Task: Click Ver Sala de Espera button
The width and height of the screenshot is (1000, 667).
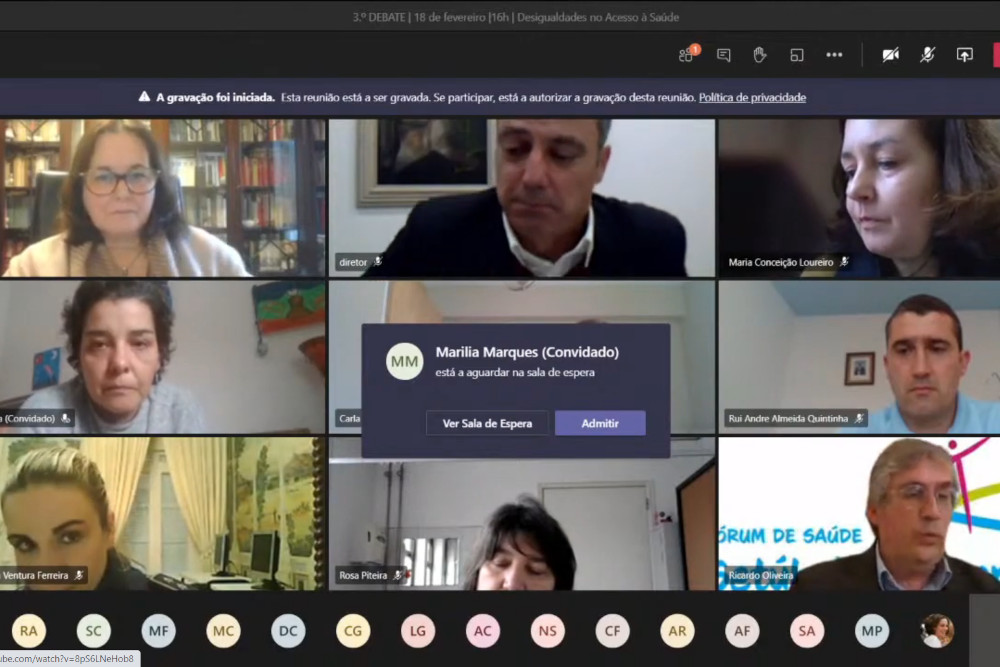Action: click(487, 423)
